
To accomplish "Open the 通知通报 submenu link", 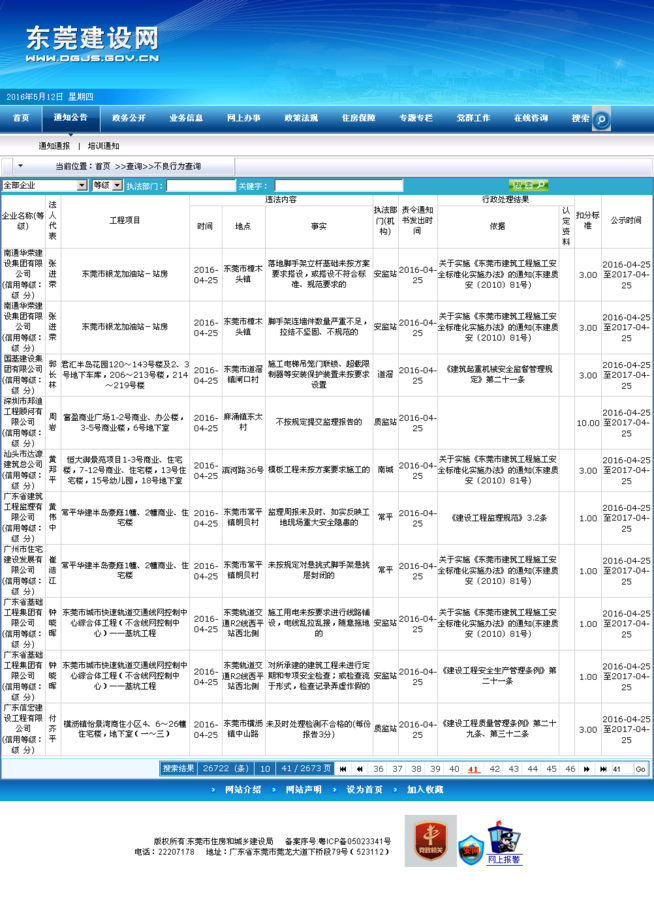I will click(x=54, y=146).
